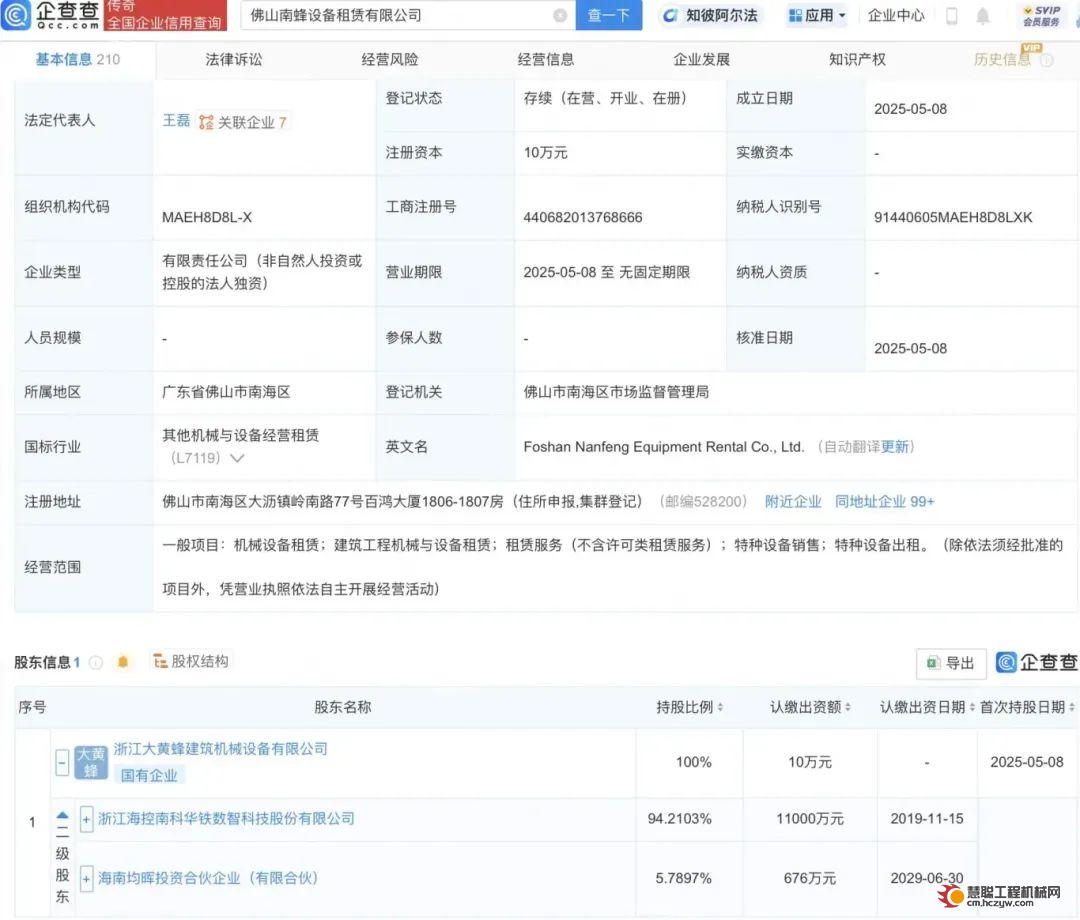Select tax ID 91440605MAEH8D8LXK
The height and width of the screenshot is (920, 1080).
click(953, 218)
